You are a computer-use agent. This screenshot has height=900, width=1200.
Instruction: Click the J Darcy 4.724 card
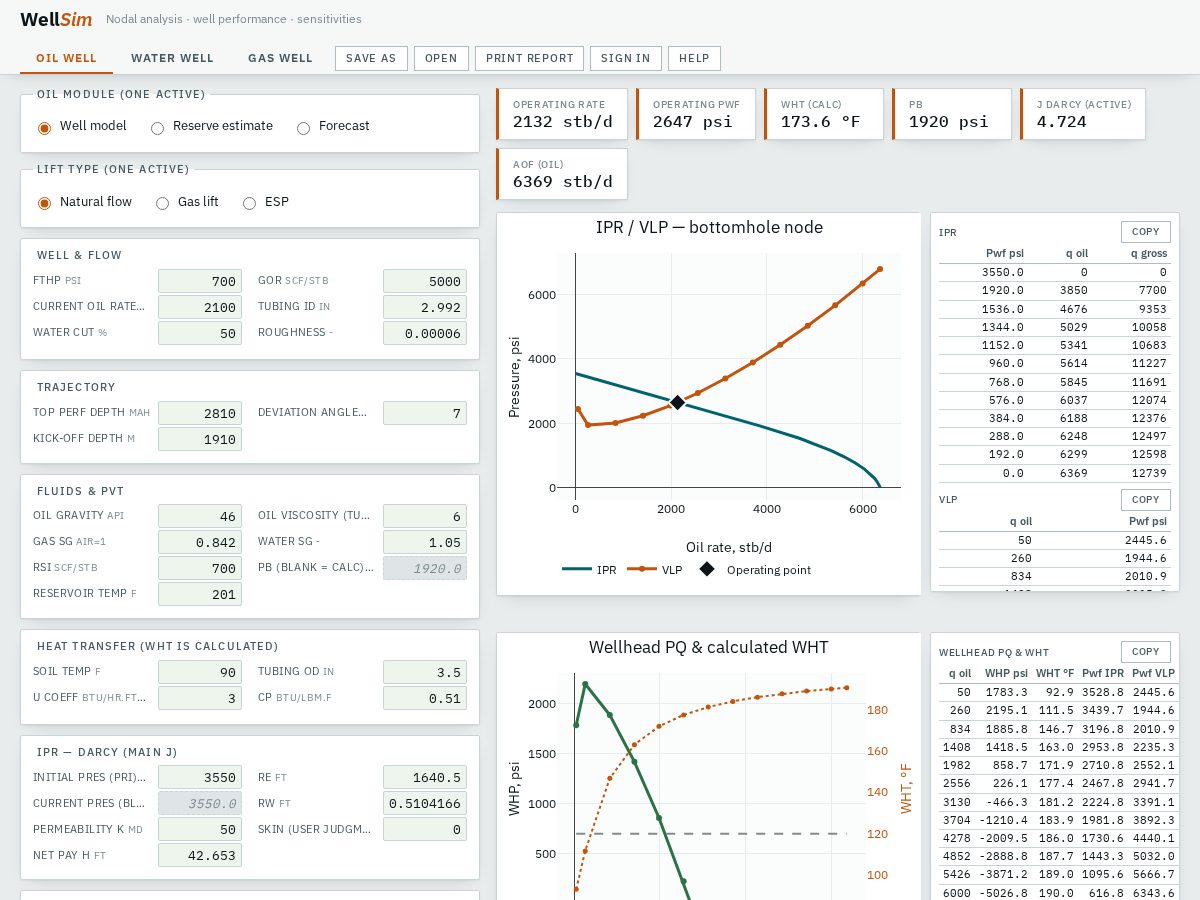coord(1083,114)
